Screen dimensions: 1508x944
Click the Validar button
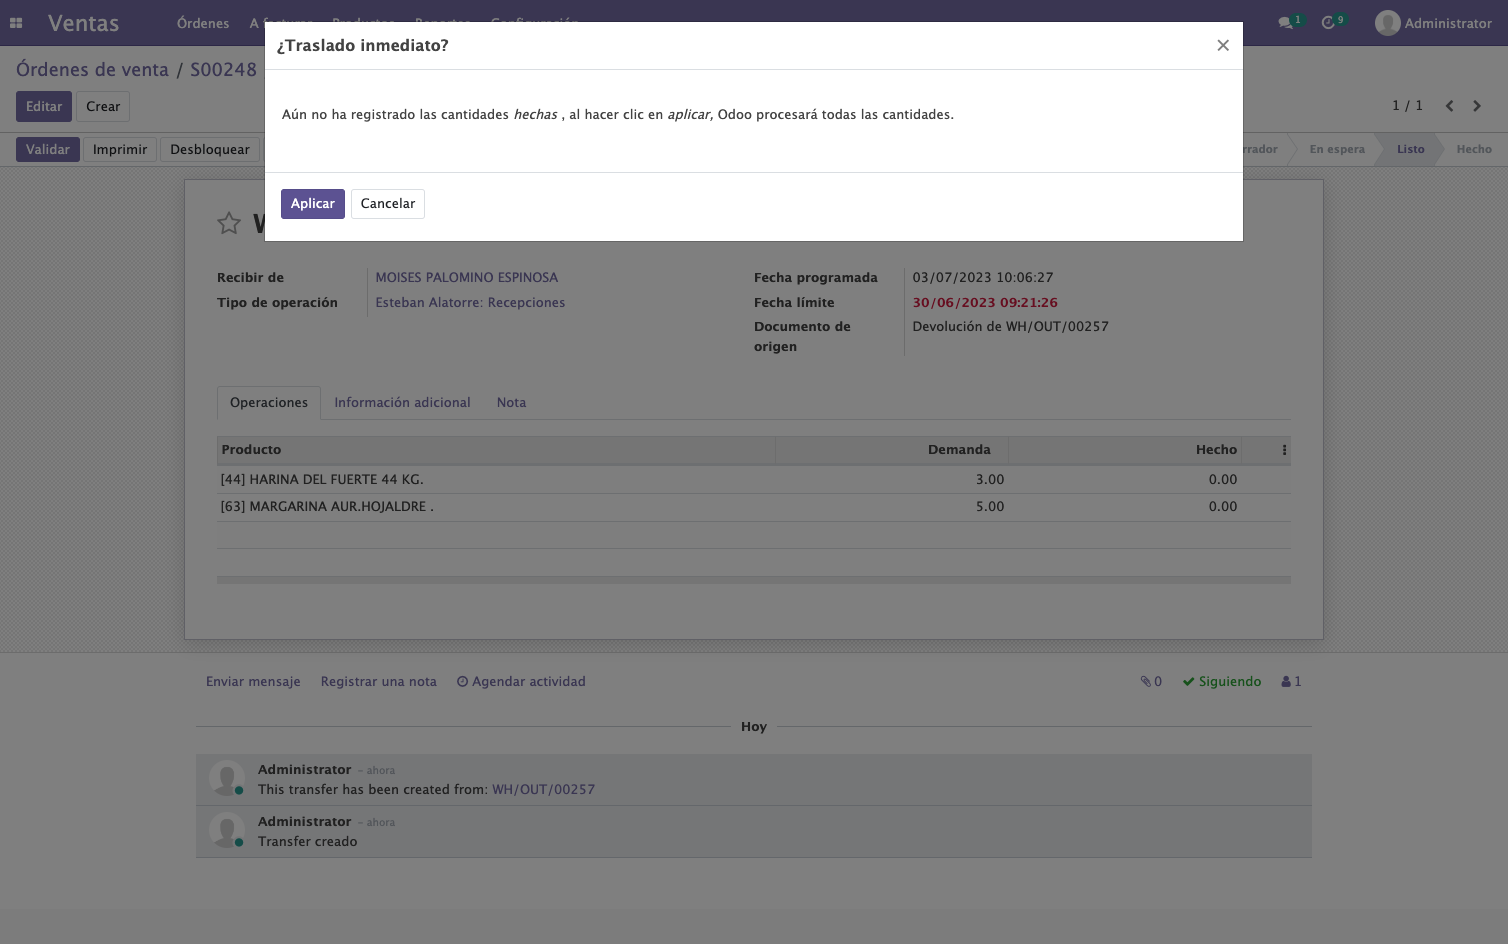tap(48, 150)
